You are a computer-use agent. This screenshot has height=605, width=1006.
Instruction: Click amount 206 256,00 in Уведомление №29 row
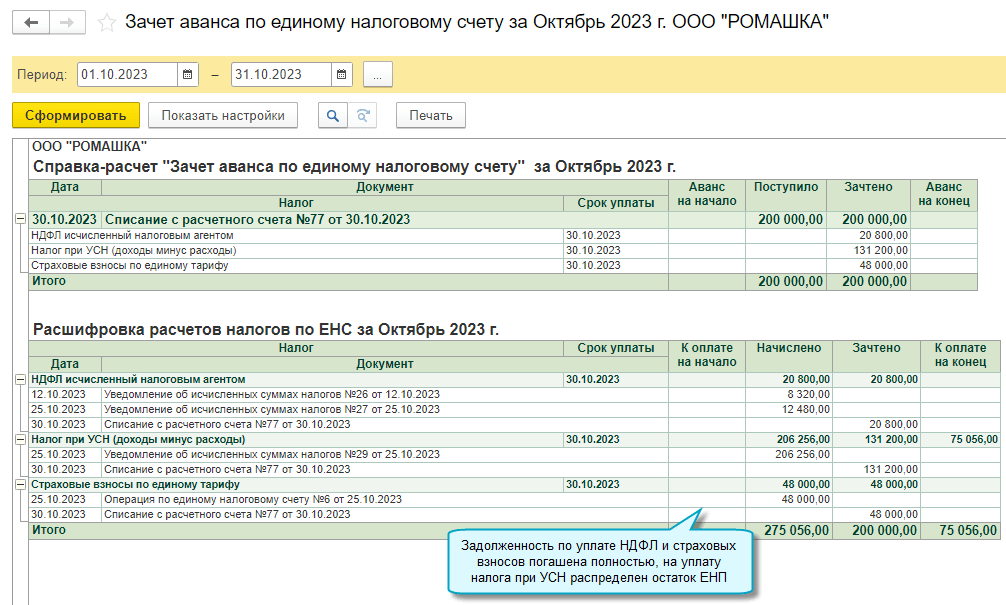[802, 454]
